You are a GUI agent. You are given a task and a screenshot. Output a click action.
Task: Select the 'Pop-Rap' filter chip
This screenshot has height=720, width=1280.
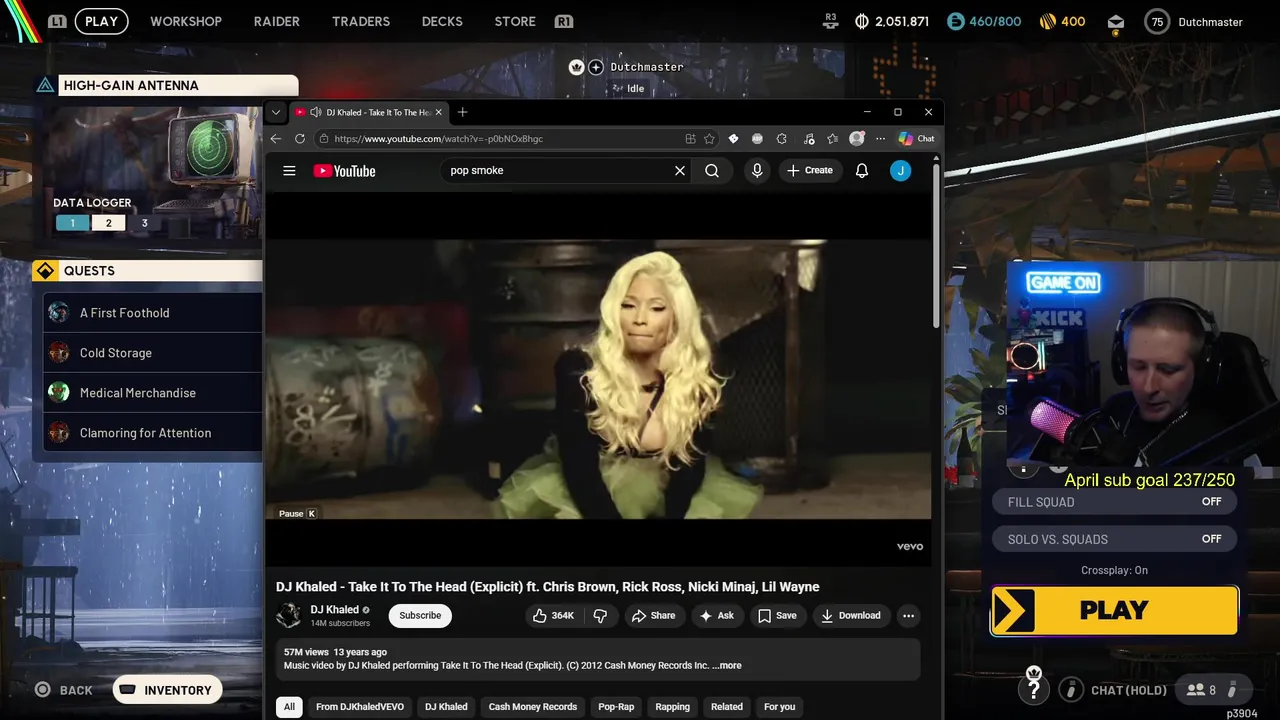[616, 707]
